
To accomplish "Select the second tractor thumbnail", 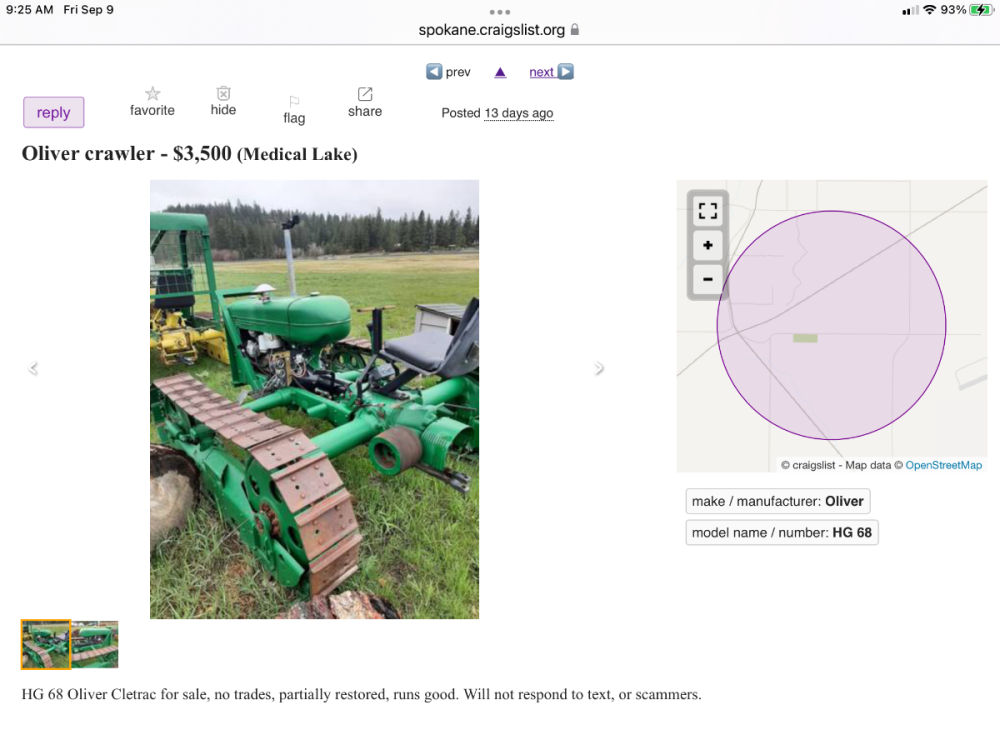I will 95,644.
